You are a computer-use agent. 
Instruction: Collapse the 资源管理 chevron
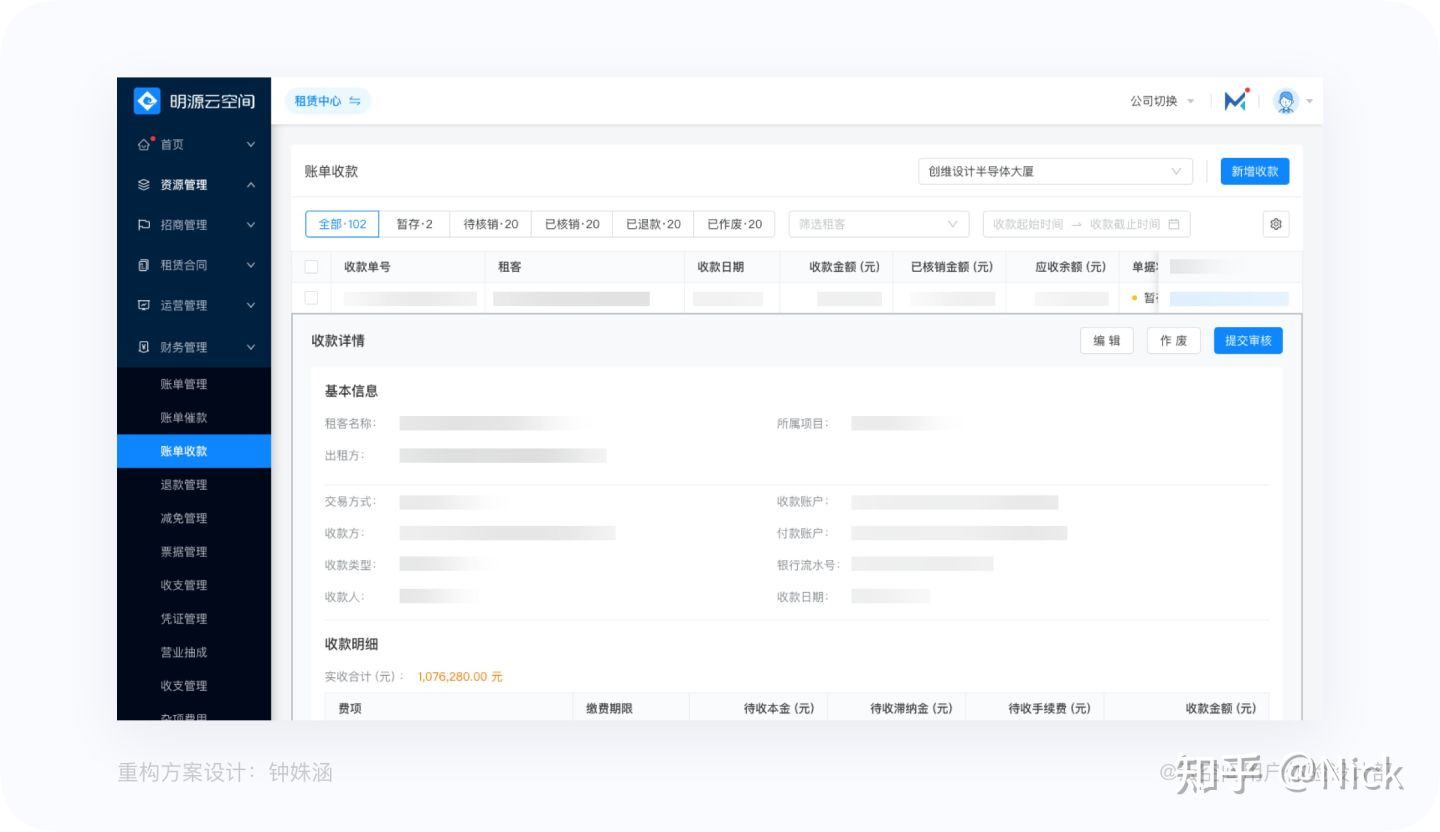(251, 185)
